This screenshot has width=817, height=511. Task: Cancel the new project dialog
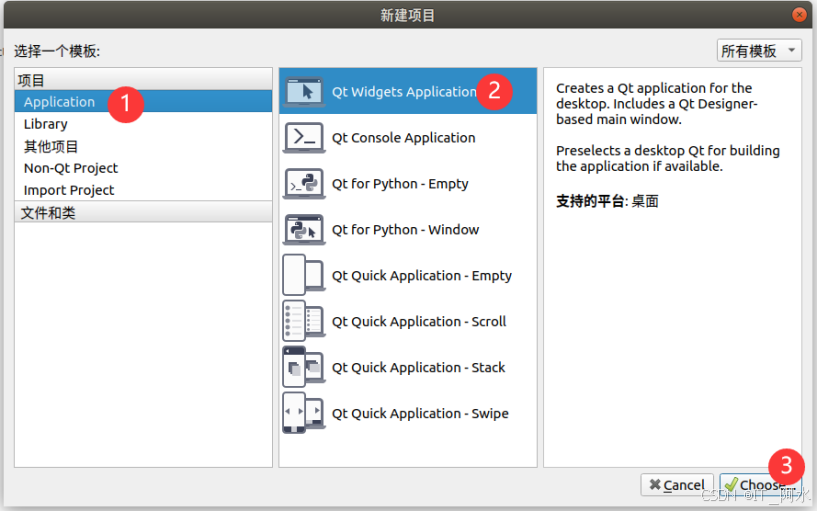677,485
